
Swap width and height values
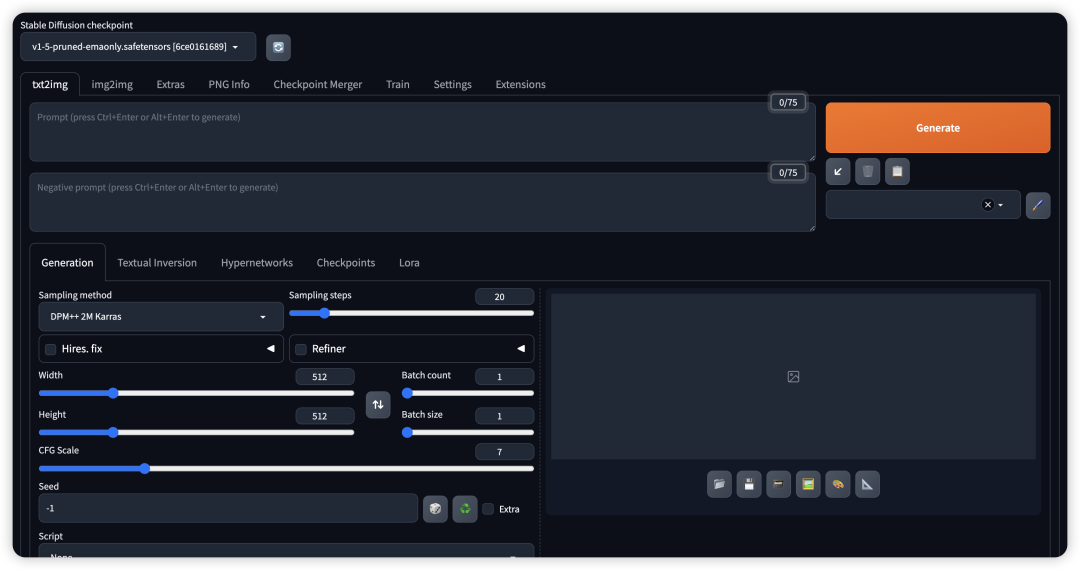coord(377,405)
